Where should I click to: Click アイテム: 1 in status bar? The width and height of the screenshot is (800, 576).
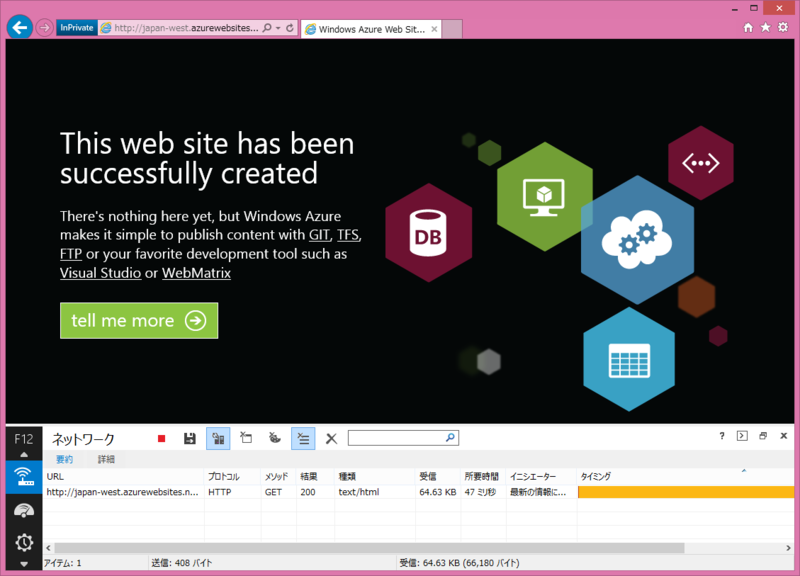(63, 563)
